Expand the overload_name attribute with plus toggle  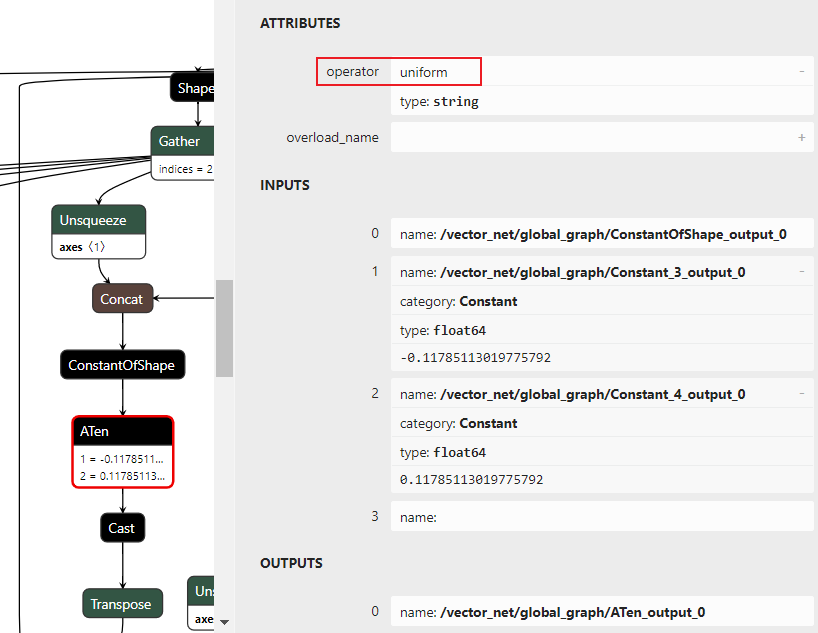click(x=802, y=137)
